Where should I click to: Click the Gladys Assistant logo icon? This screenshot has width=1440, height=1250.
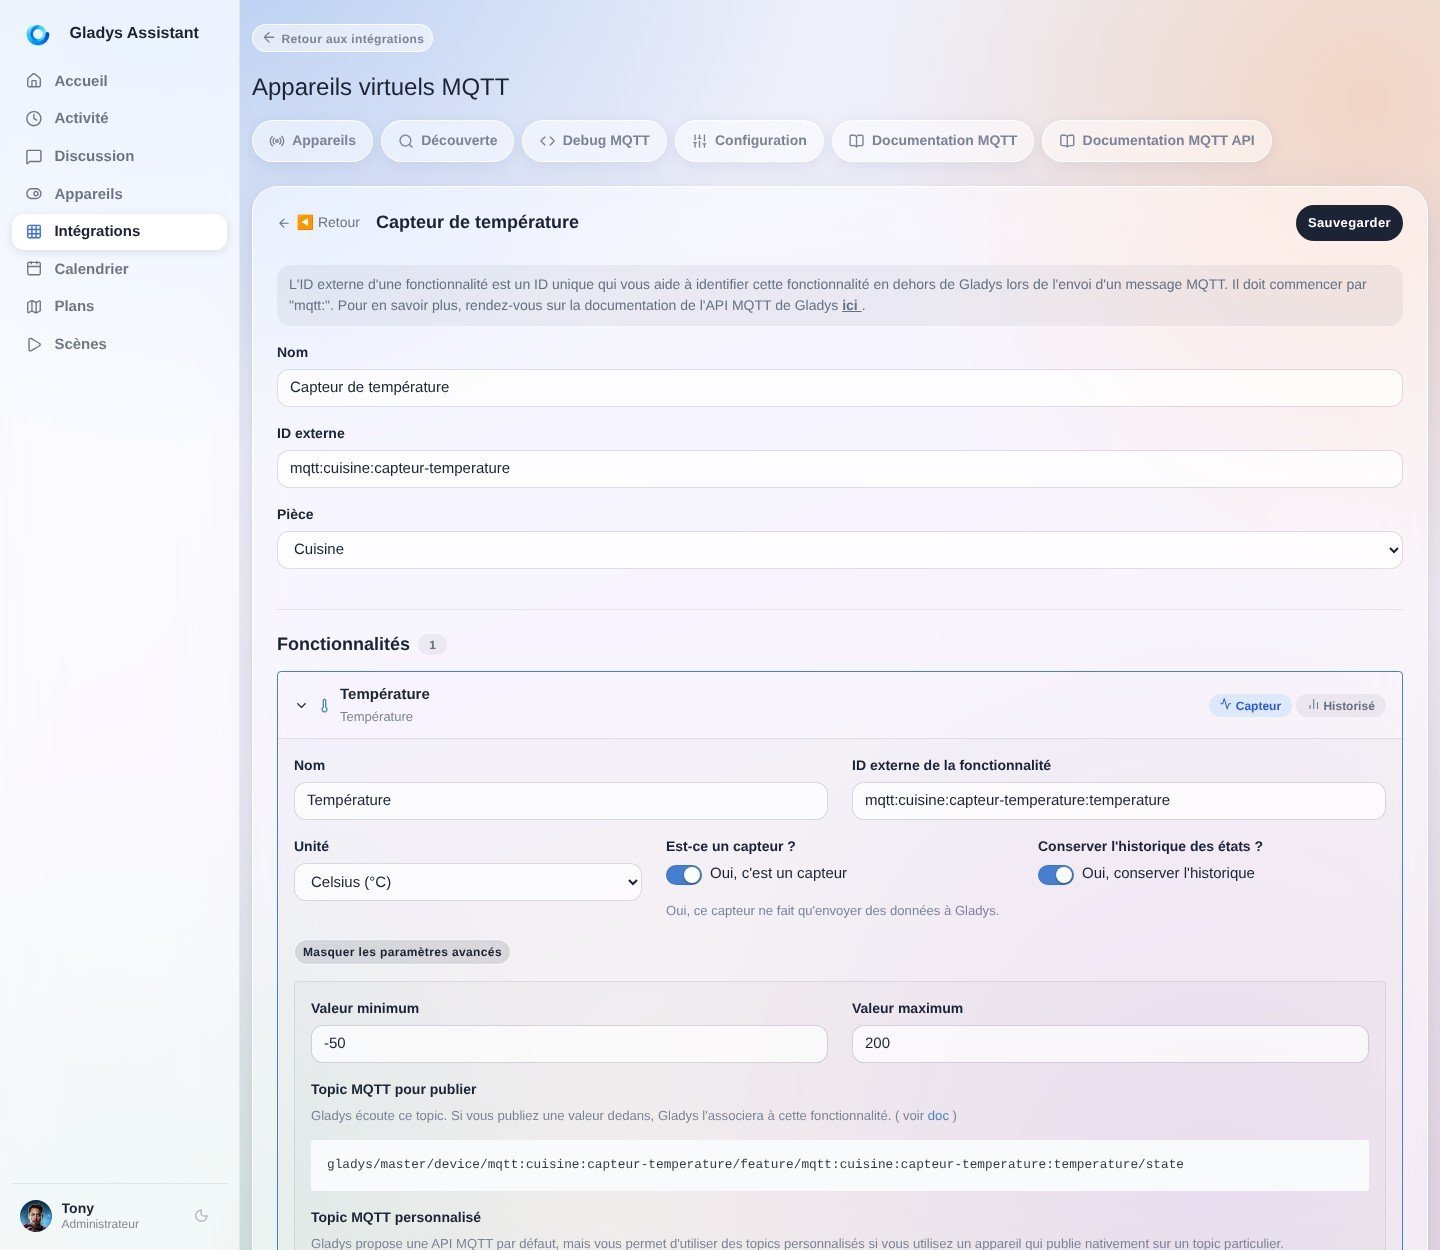pos(38,35)
